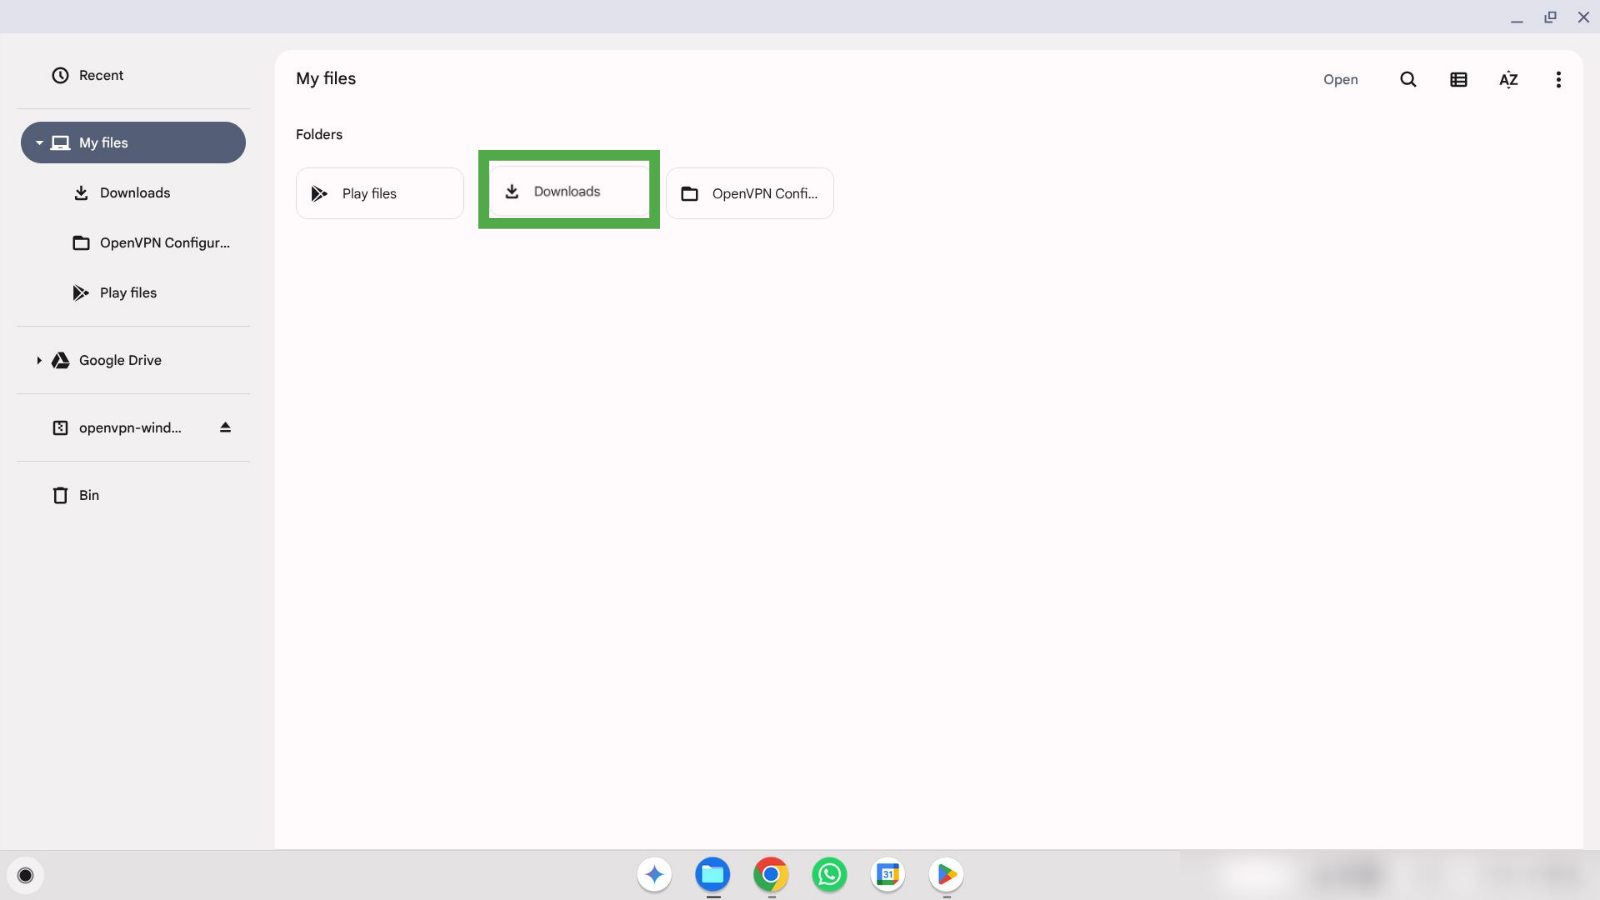Click the Files app icon on shelf
This screenshot has height=900, width=1600.
[x=713, y=875]
